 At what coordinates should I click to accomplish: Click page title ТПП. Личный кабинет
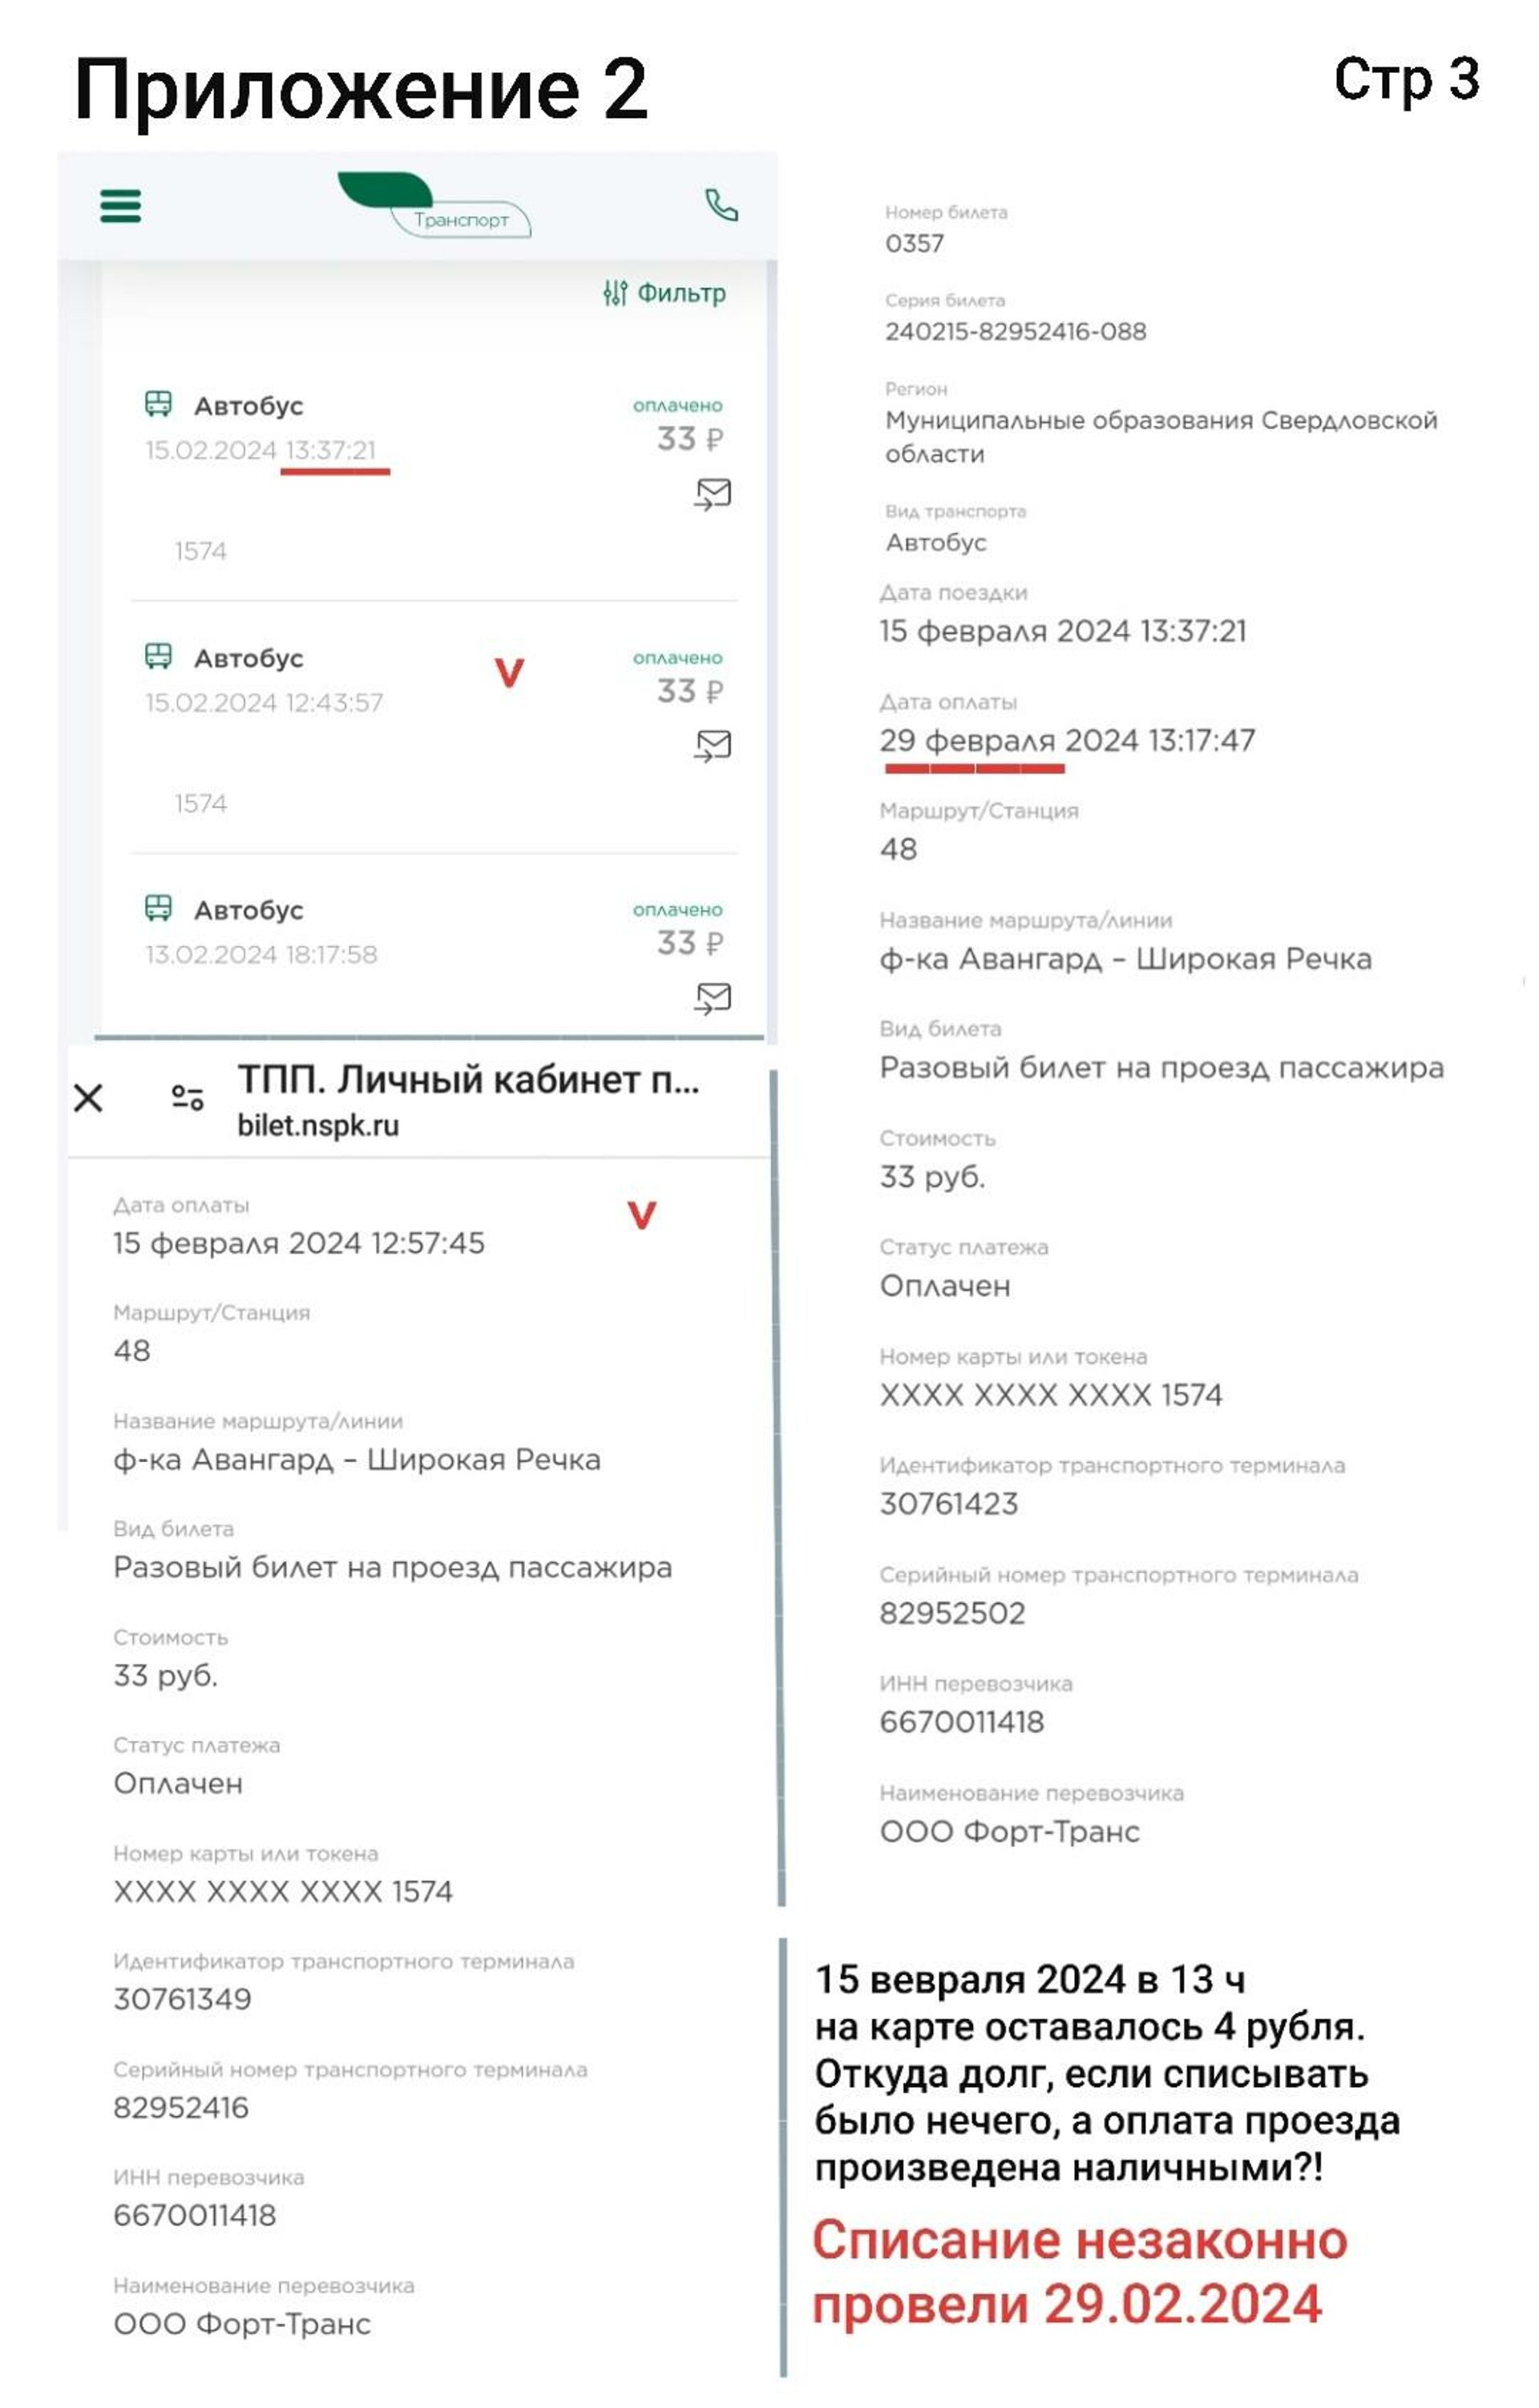click(x=468, y=1080)
